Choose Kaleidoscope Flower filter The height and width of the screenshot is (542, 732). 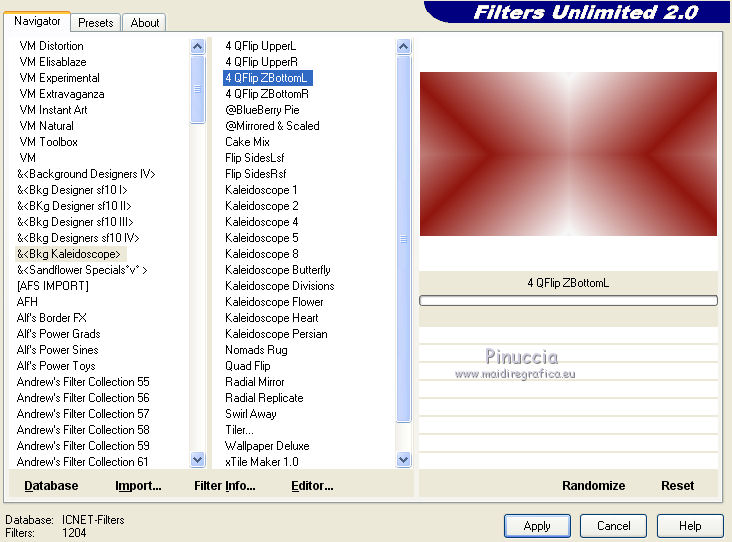click(274, 302)
